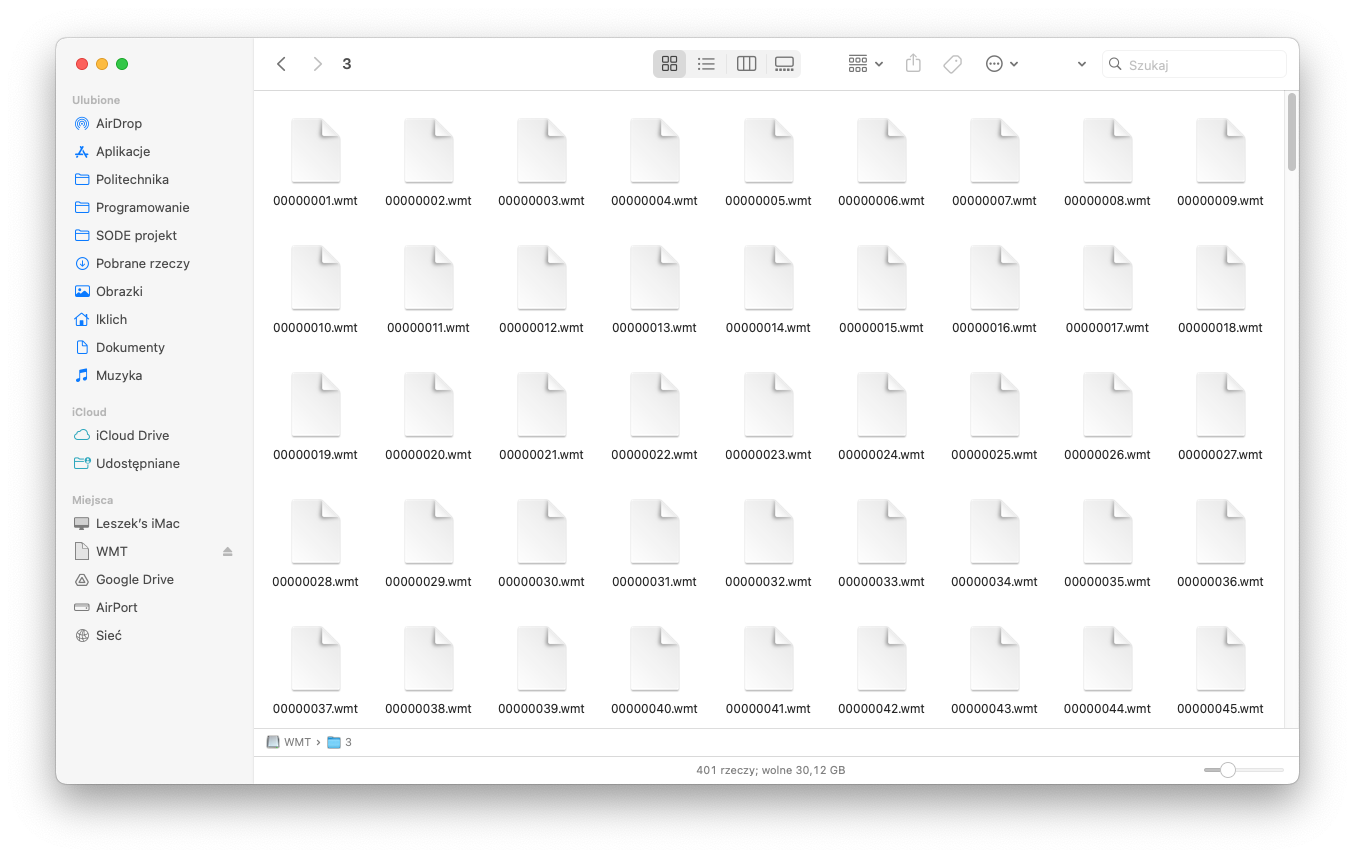Switch to column view
1355x858 pixels.
(x=746, y=64)
